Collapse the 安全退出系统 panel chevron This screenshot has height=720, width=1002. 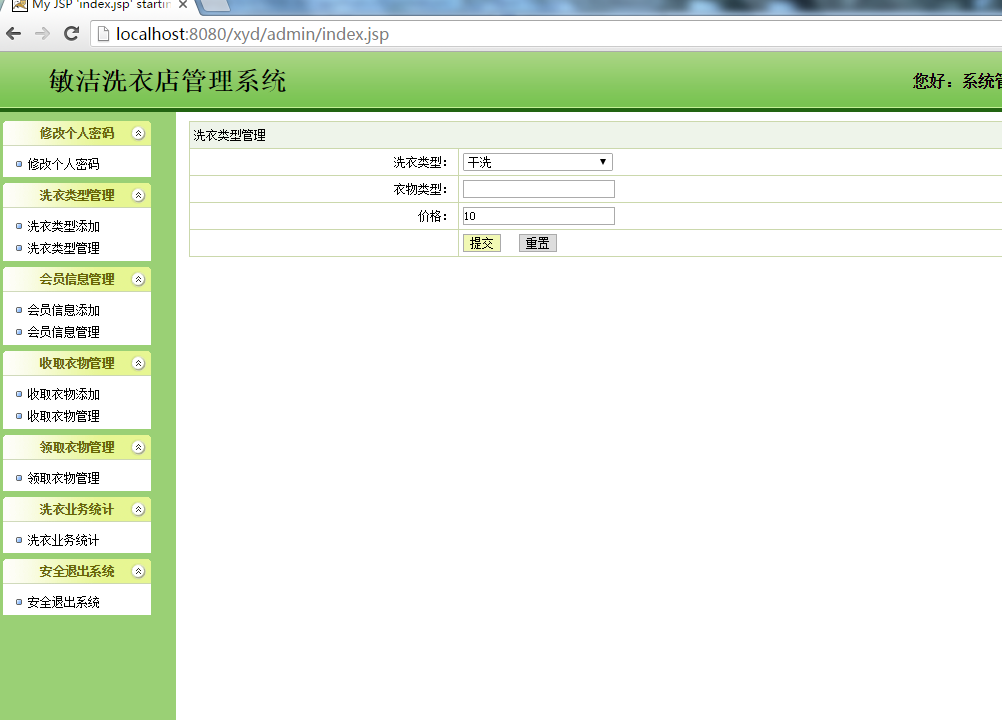point(138,571)
